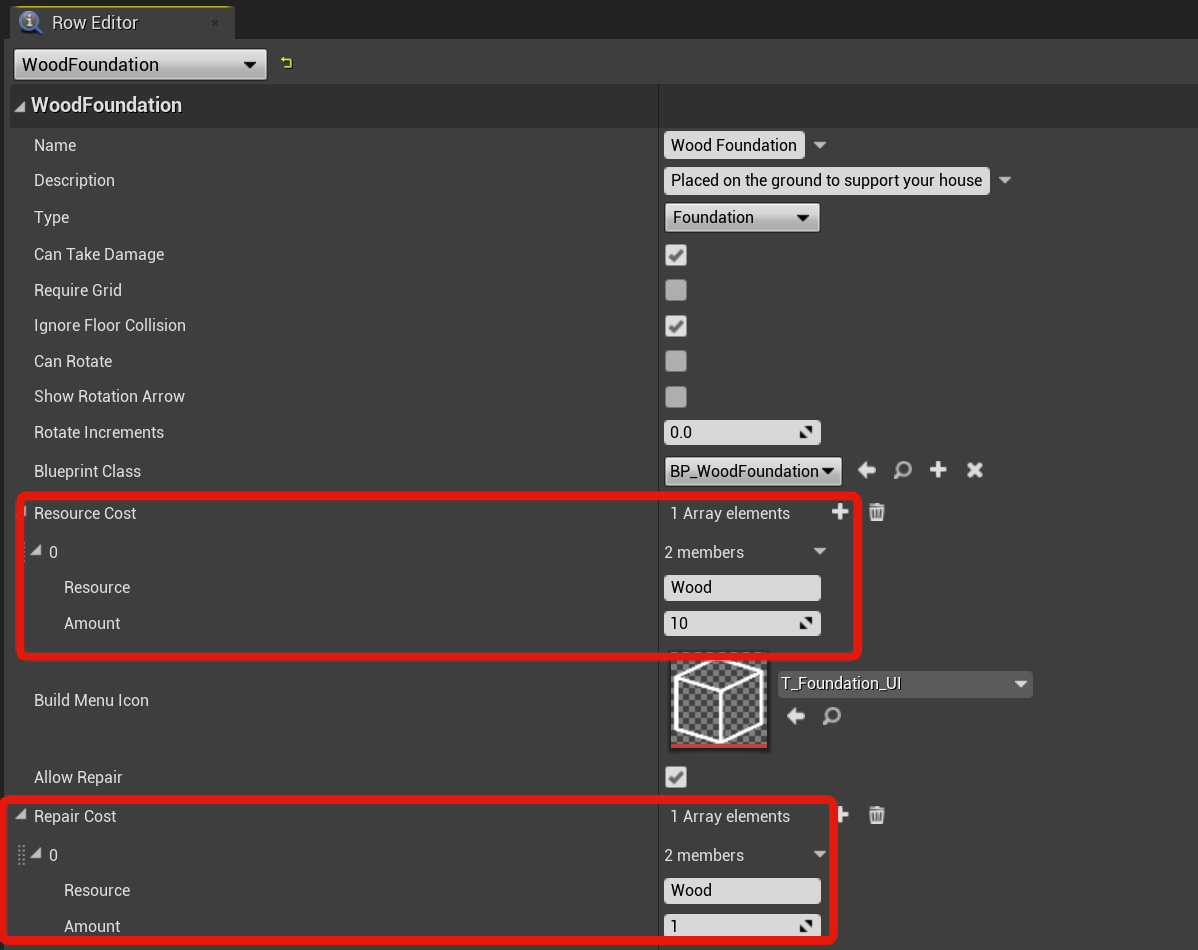This screenshot has width=1198, height=950.
Task: Toggle the Allow Repair checkbox
Action: tap(676, 777)
